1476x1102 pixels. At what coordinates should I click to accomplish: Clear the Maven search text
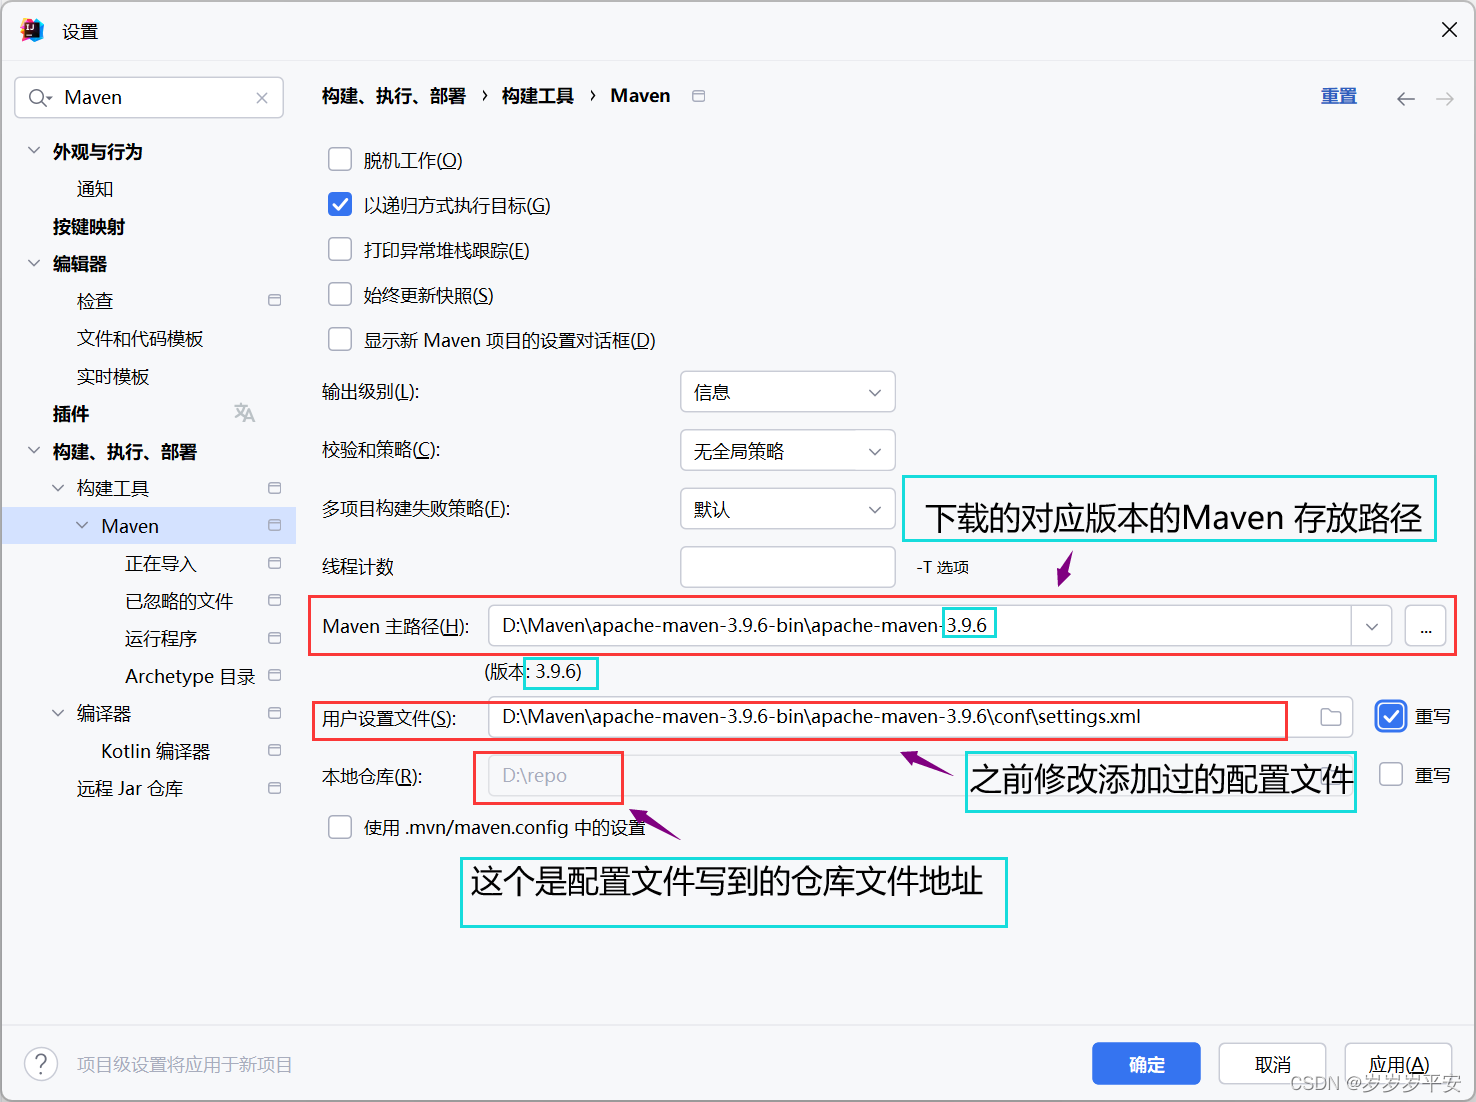click(x=262, y=98)
